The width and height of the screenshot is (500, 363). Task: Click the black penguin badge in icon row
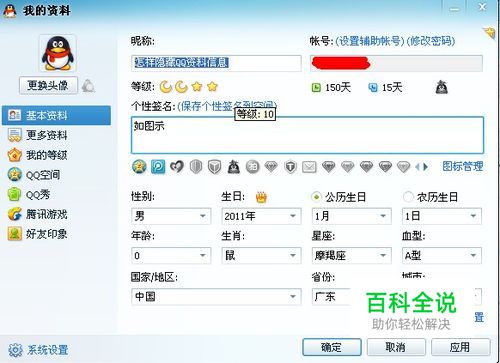pos(233,166)
